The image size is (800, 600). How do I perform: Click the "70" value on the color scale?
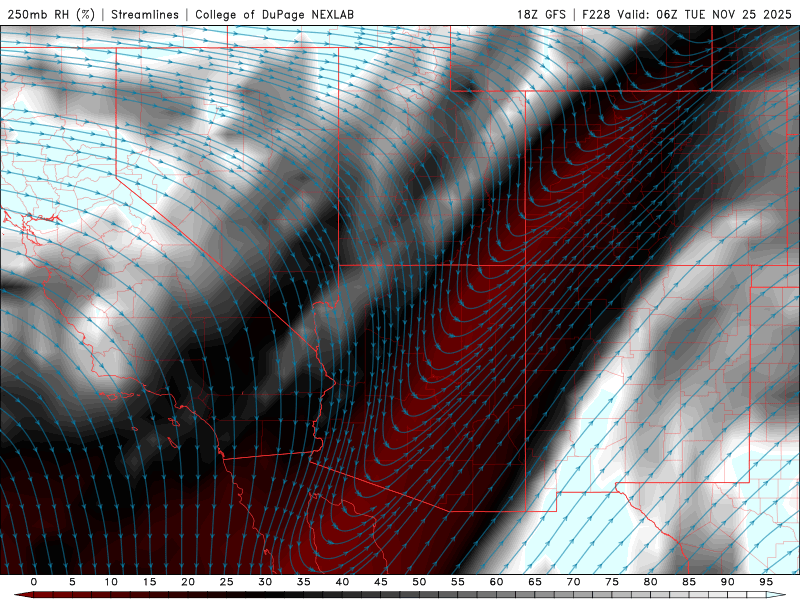point(573,582)
